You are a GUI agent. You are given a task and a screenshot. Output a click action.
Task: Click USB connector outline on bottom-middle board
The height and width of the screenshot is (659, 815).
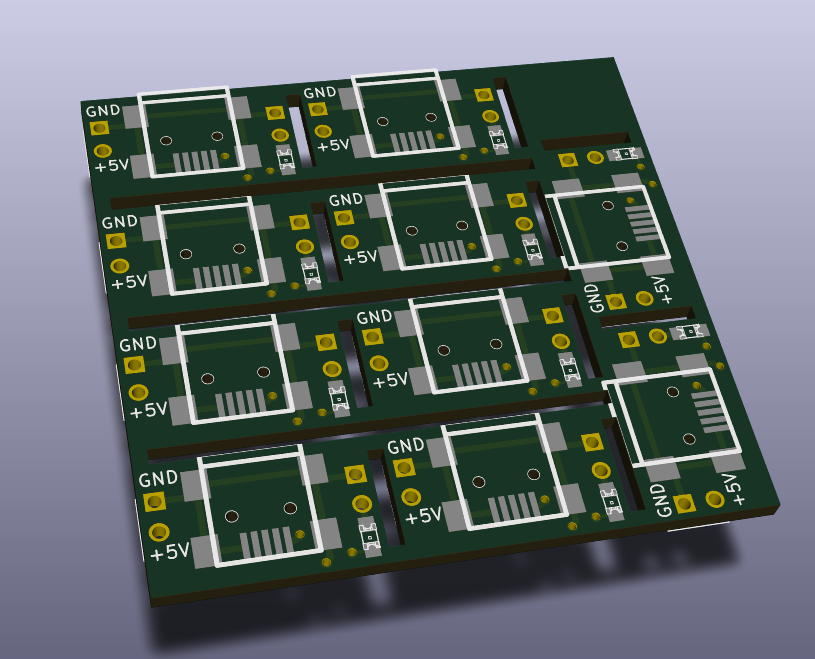click(505, 472)
